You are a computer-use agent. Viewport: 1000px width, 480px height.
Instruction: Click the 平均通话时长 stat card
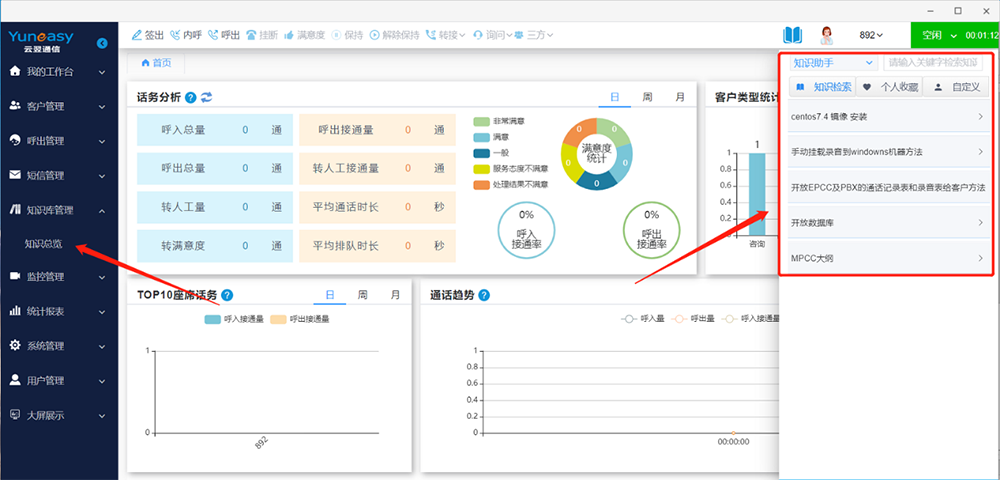[378, 207]
